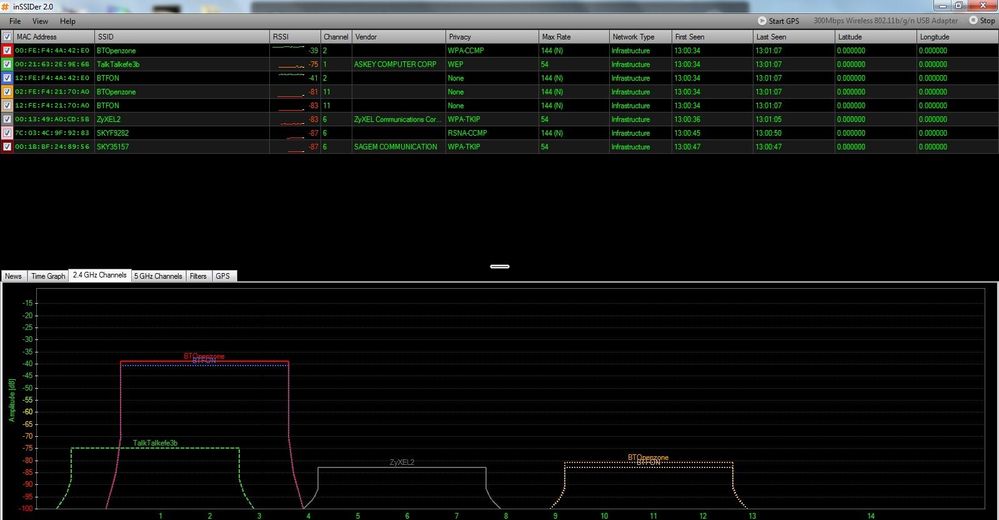Uncheck the TalkTalkefe3b network checkbox
The image size is (999, 520).
tap(7, 64)
